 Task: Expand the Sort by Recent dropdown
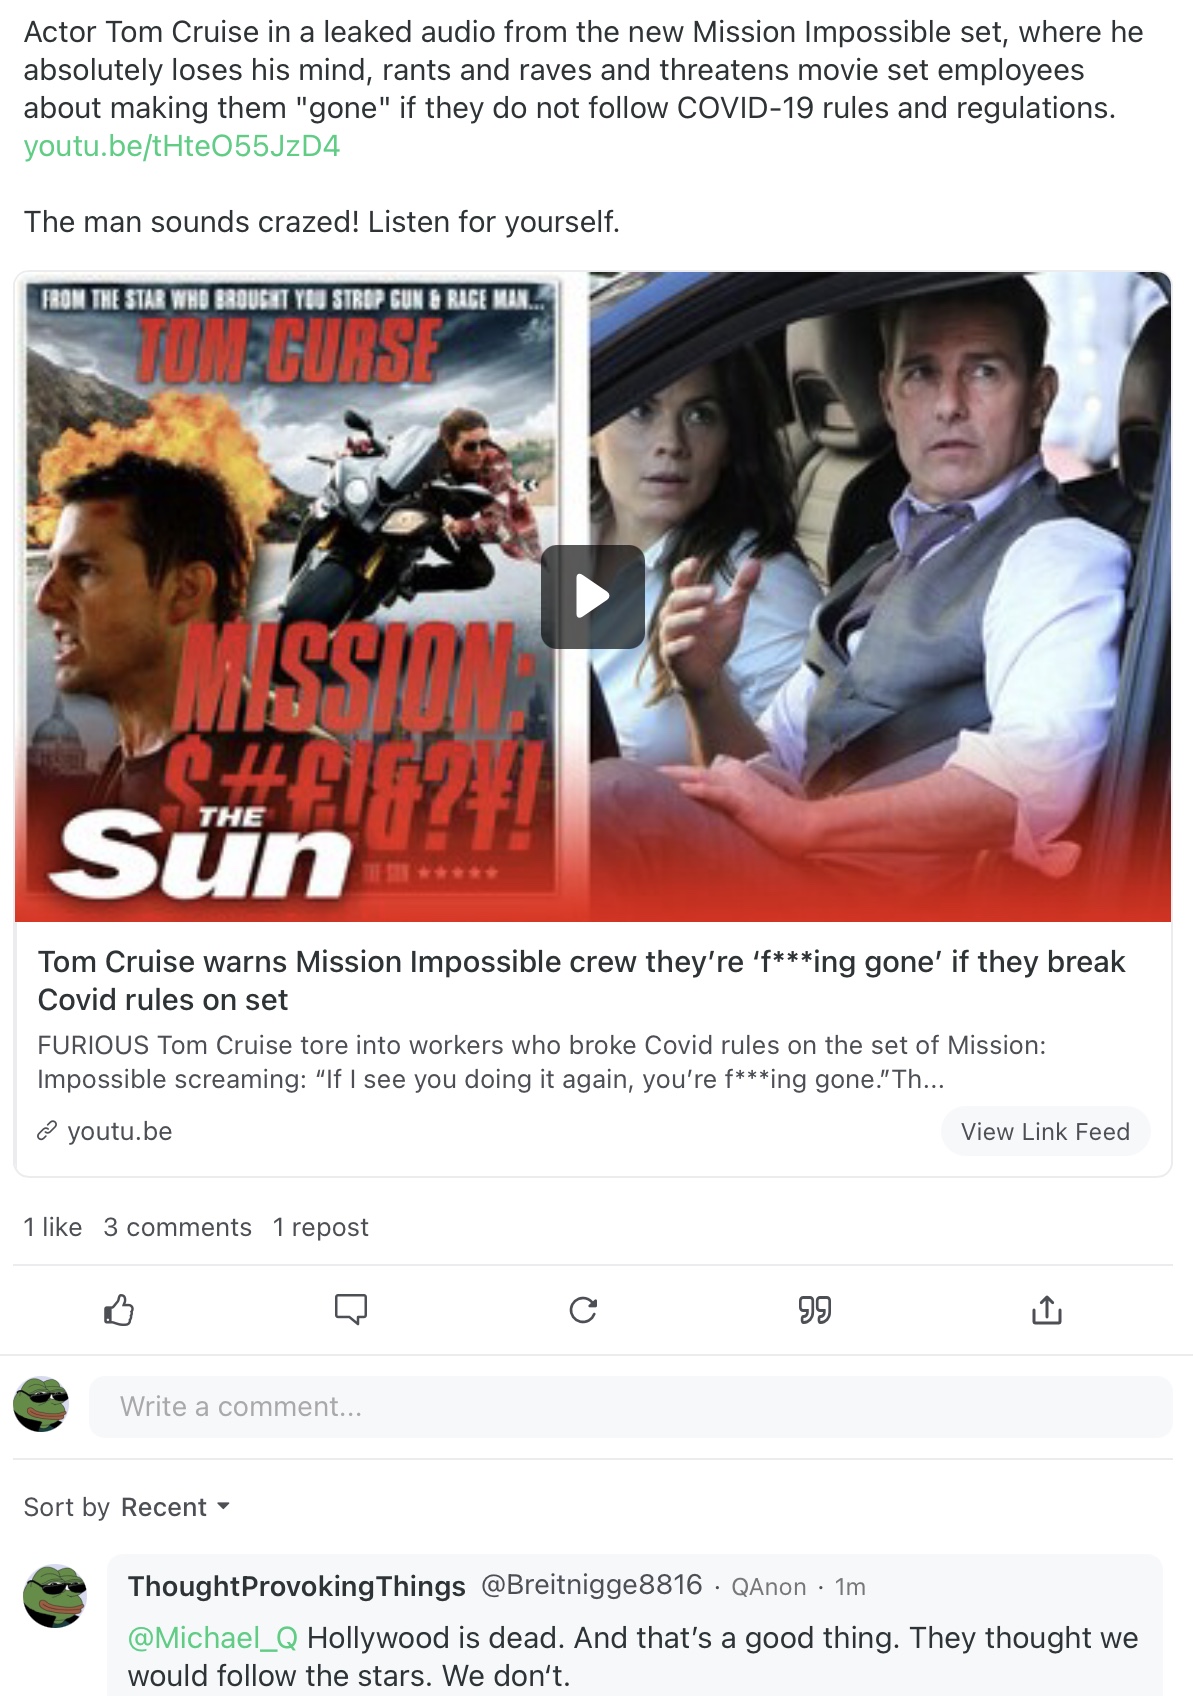127,1507
